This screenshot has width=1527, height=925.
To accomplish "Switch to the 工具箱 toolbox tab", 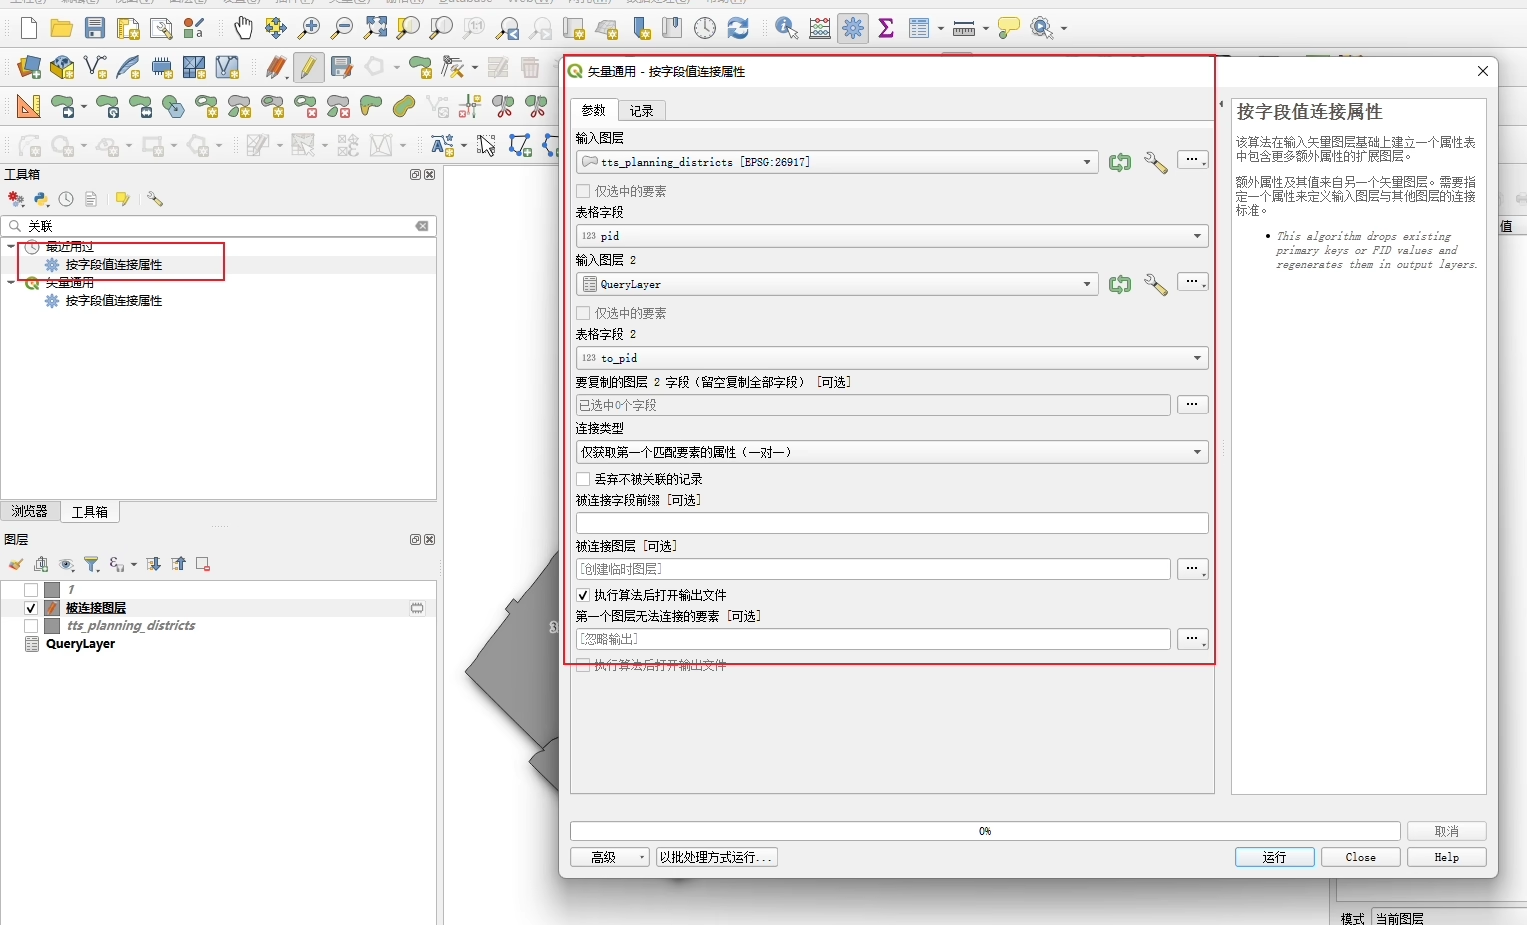I will click(x=90, y=511).
